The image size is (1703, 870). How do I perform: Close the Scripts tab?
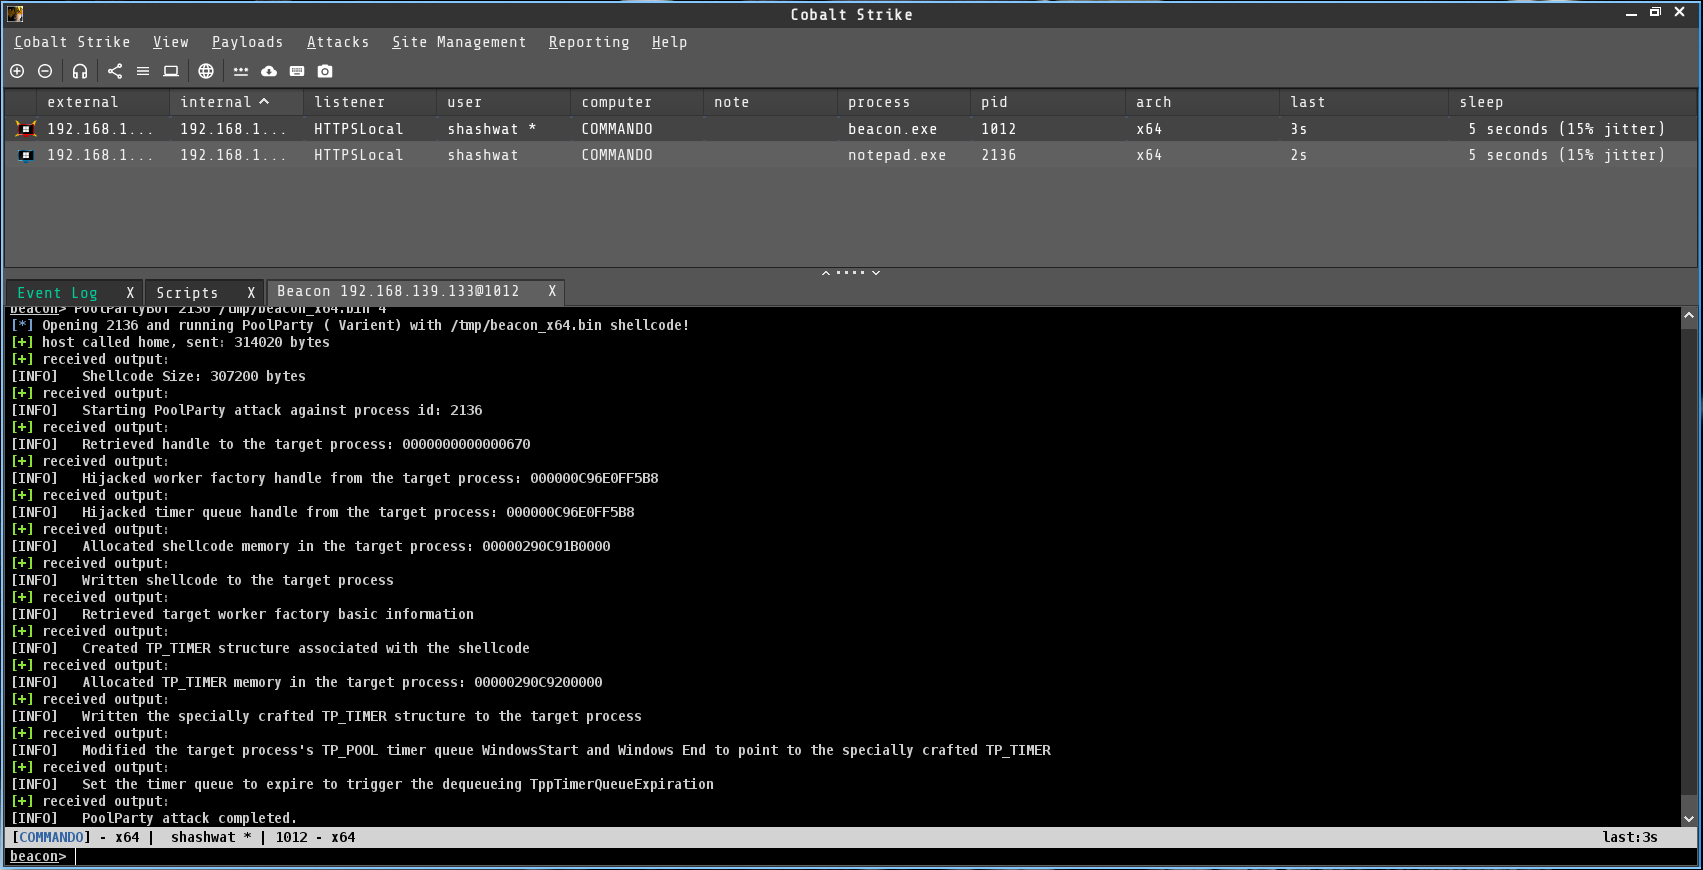pyautogui.click(x=251, y=293)
